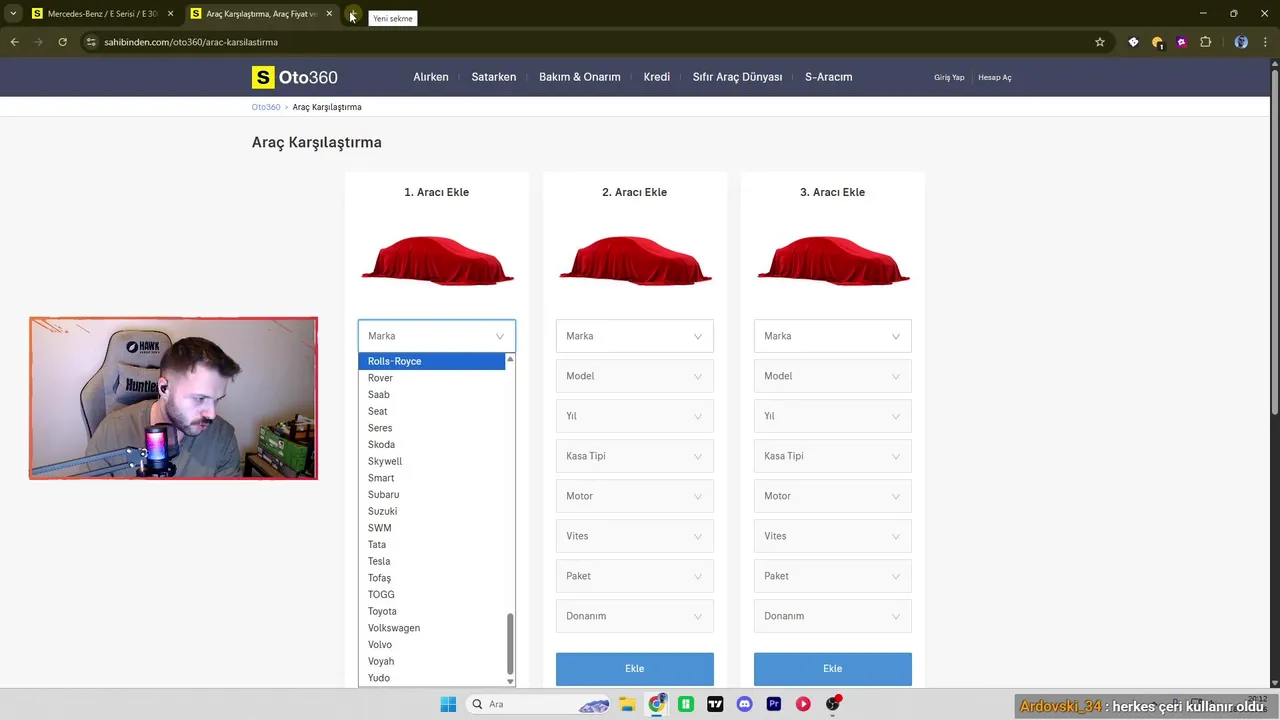
Task: Click the Hesap Aç link
Action: [995, 77]
